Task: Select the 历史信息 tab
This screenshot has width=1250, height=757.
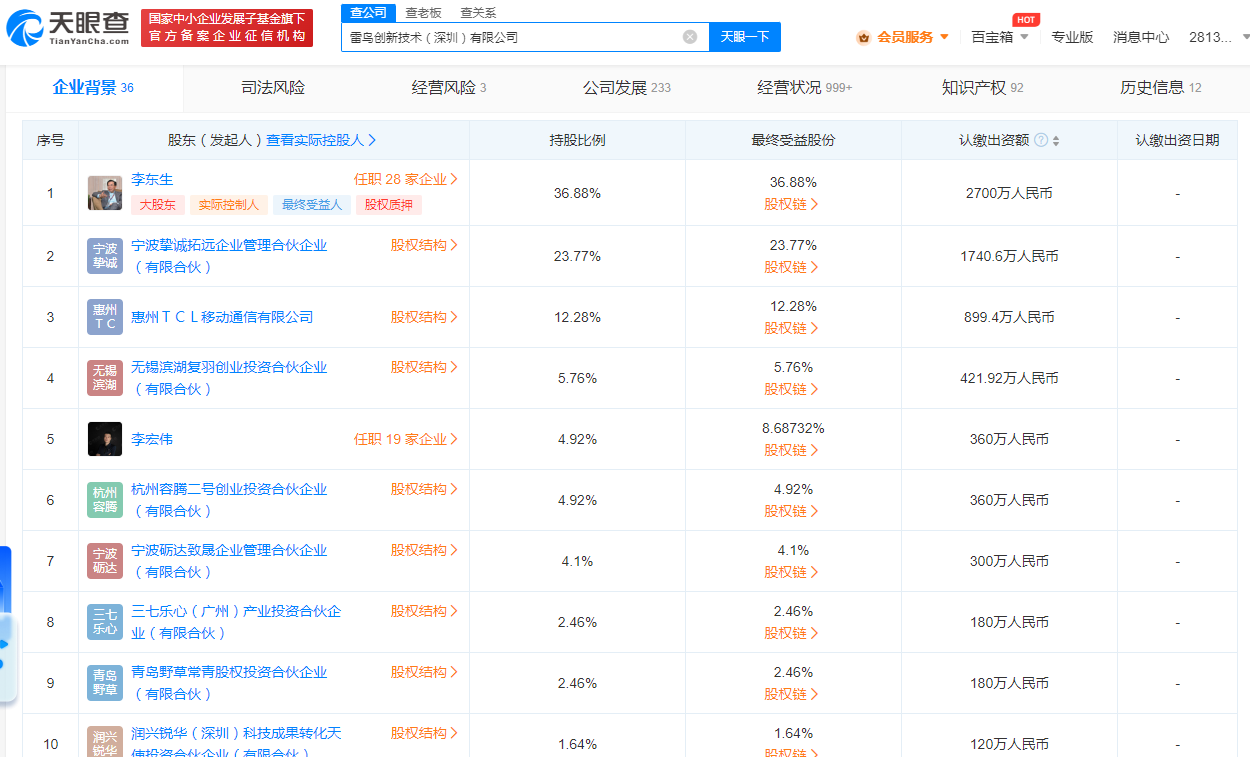Action: pyautogui.click(x=1160, y=88)
